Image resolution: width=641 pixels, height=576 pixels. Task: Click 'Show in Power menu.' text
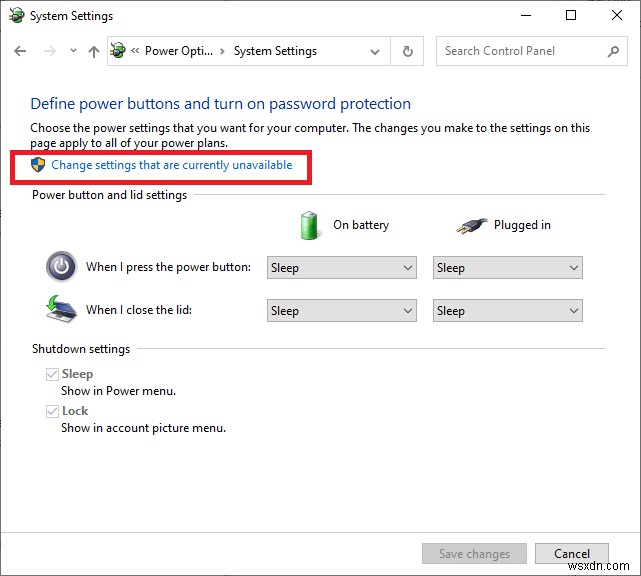pos(119,391)
